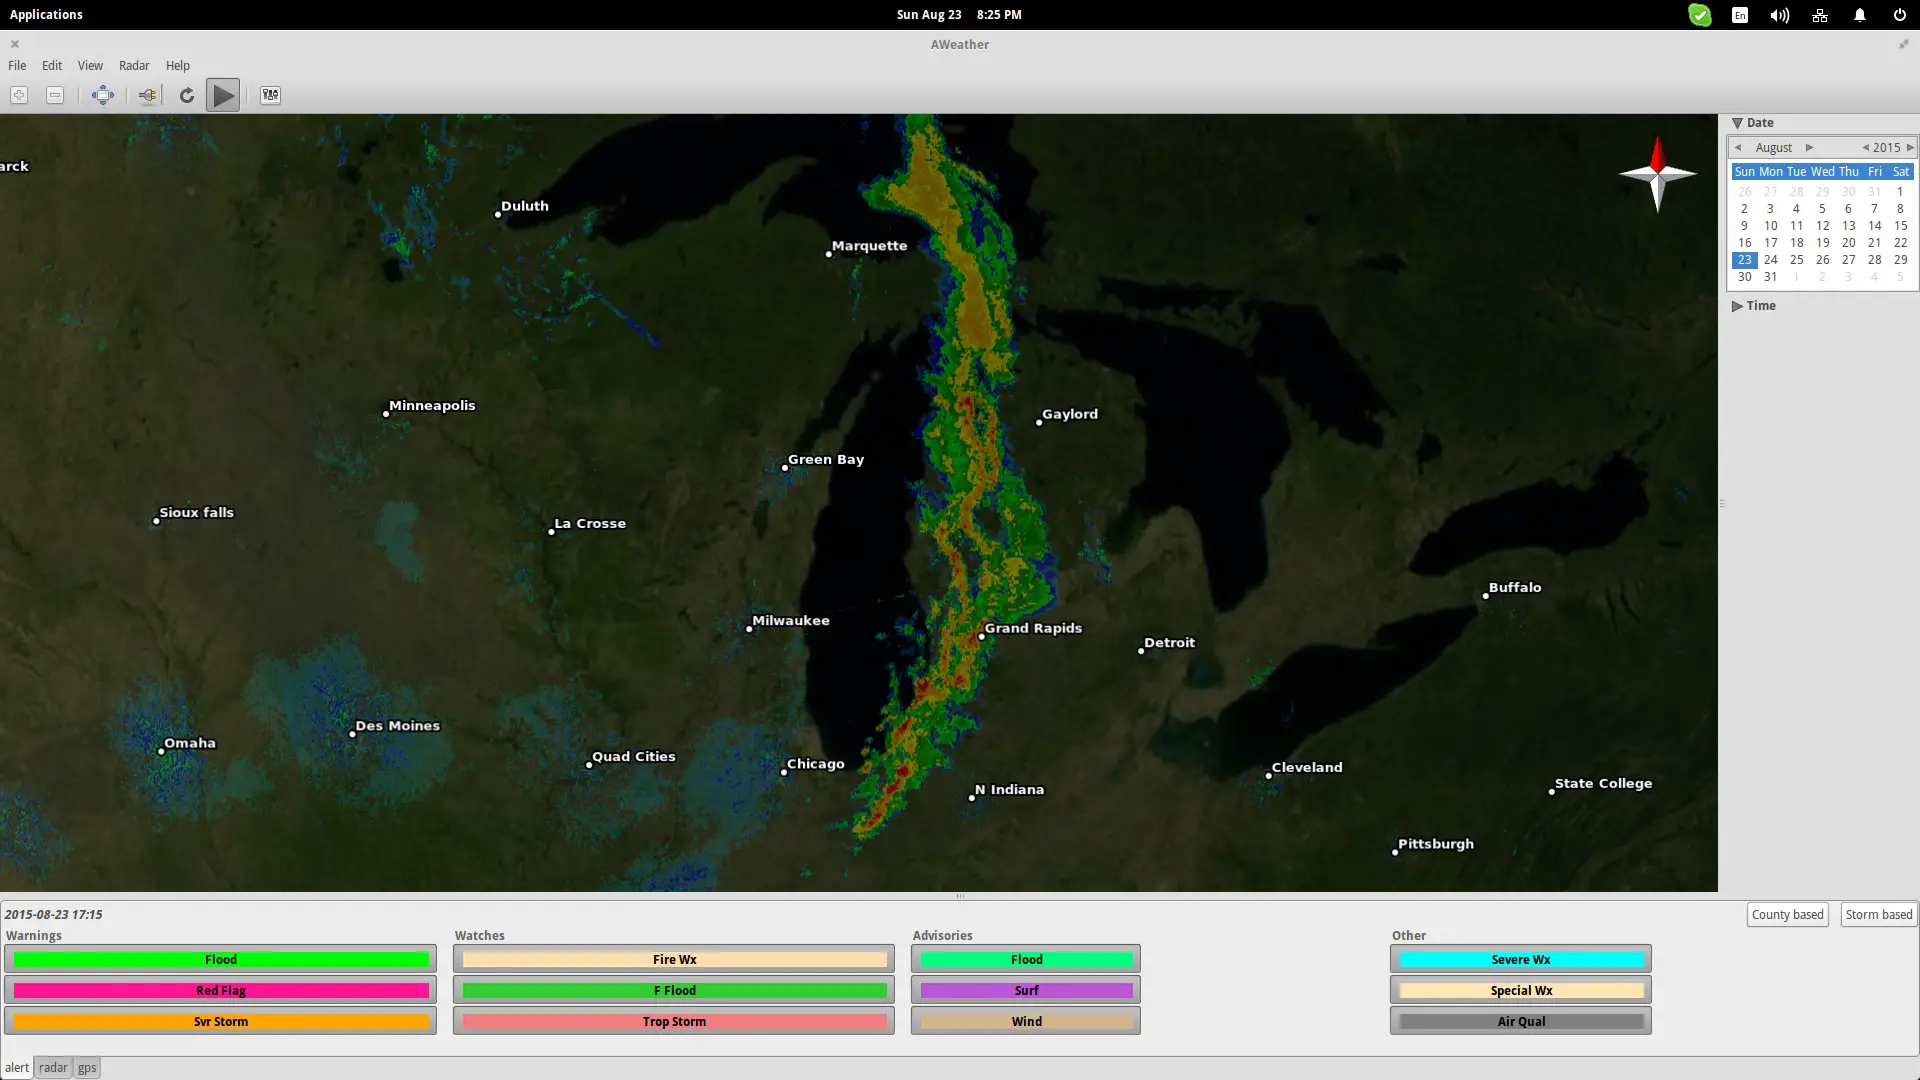1920x1080 pixels.
Task: Toggle Severe Wx alerts
Action: (1521, 960)
